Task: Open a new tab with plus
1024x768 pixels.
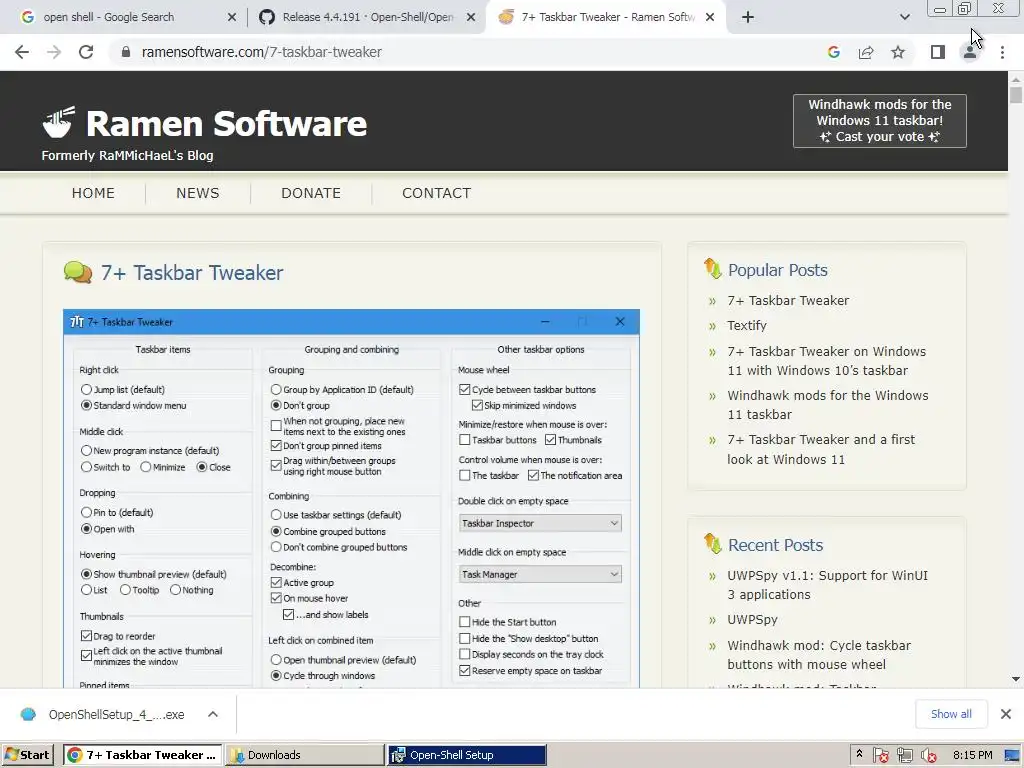Action: (748, 17)
